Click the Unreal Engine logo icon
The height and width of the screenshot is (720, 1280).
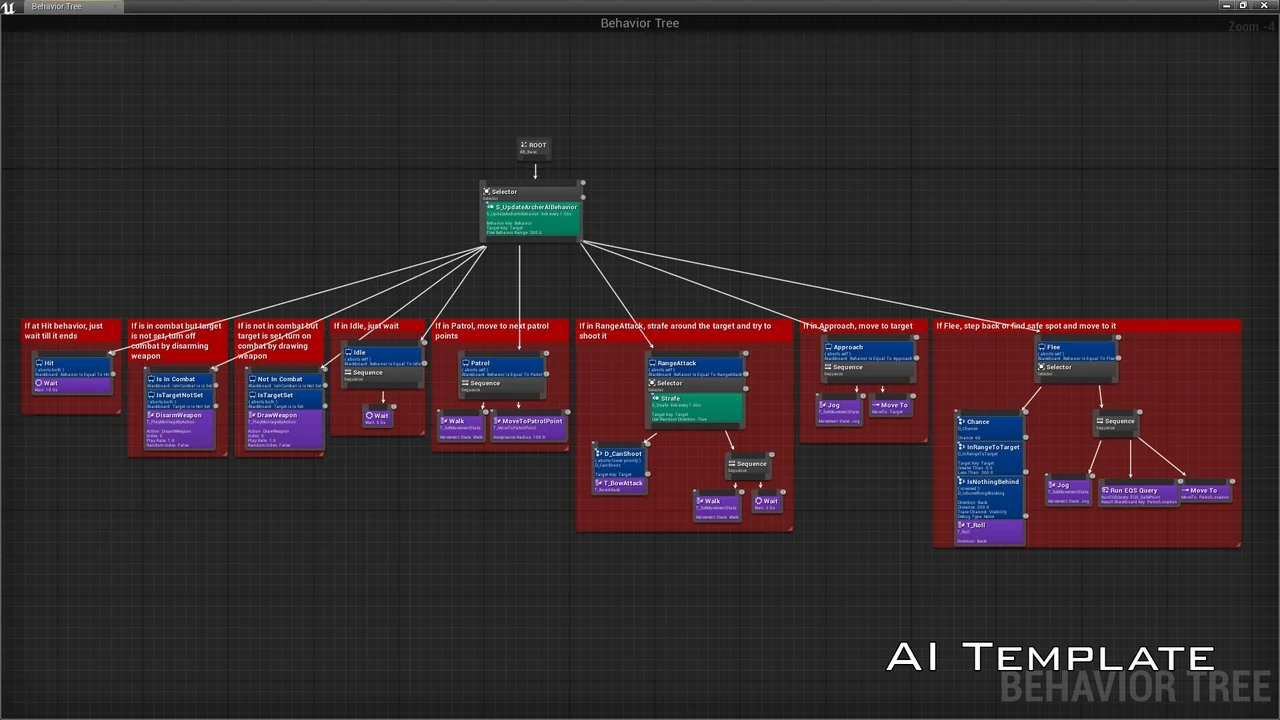click(9, 7)
